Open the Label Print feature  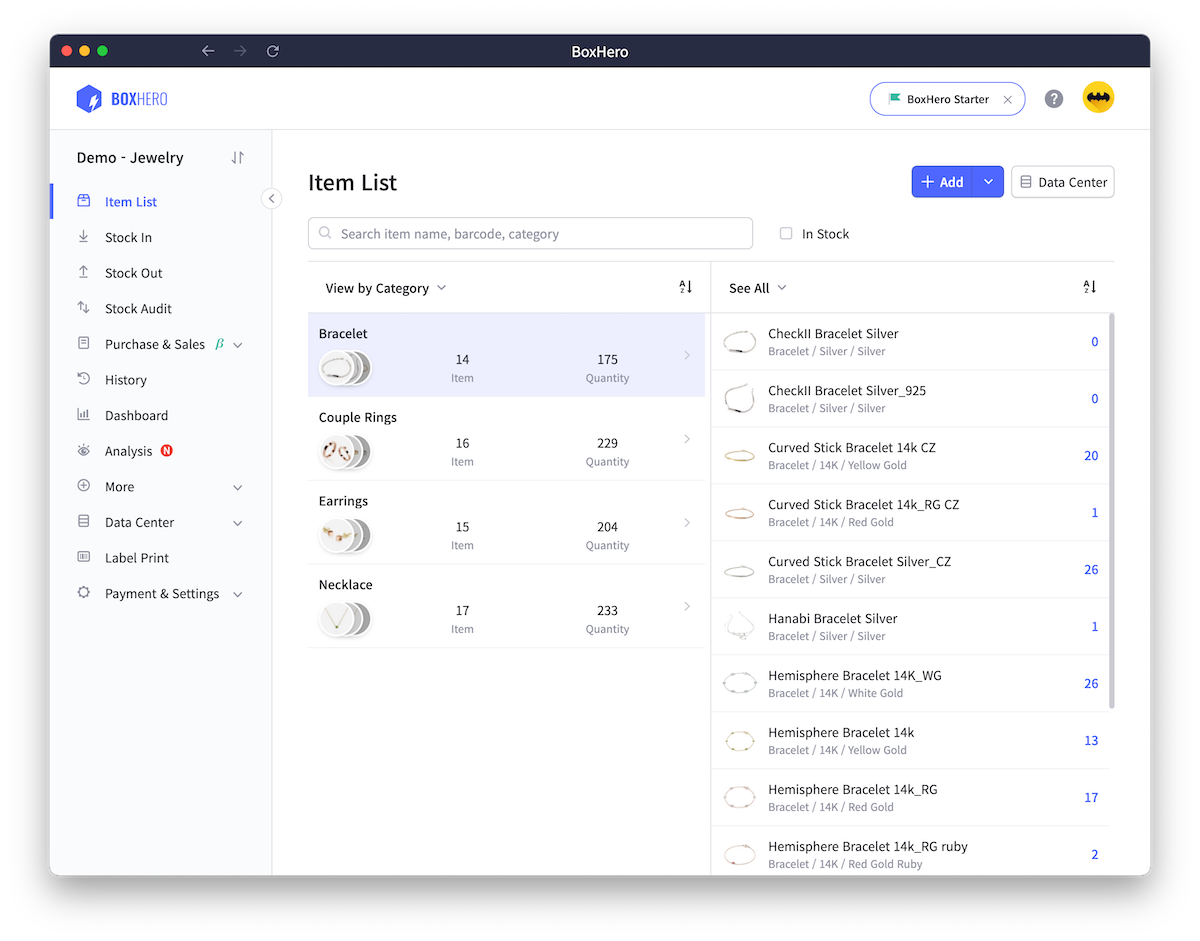[135, 557]
